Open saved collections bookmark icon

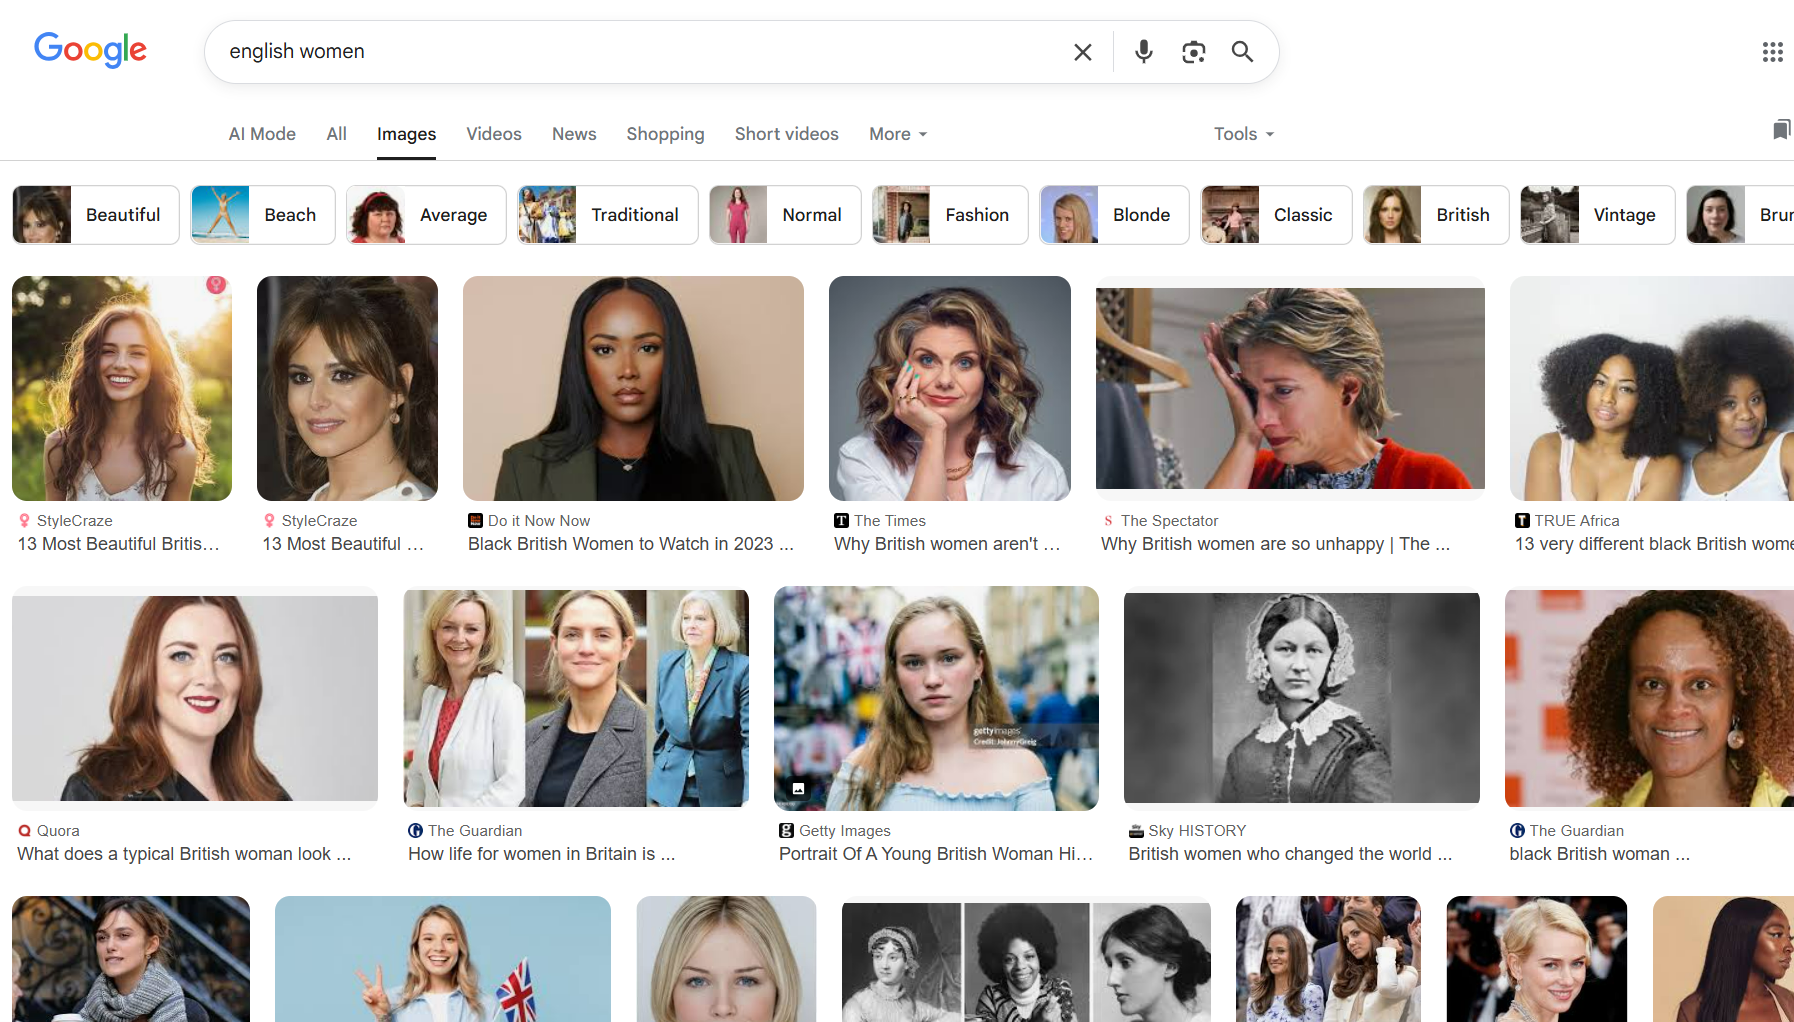1781,130
